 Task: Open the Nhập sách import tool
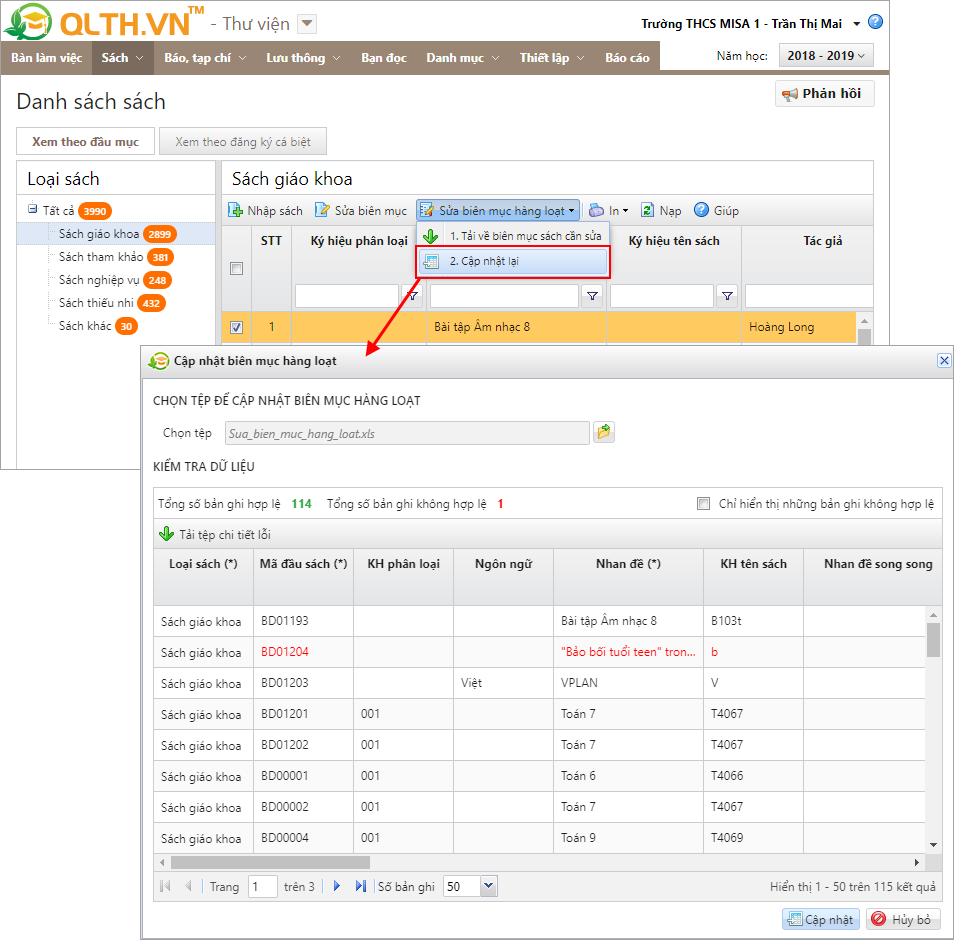point(265,211)
